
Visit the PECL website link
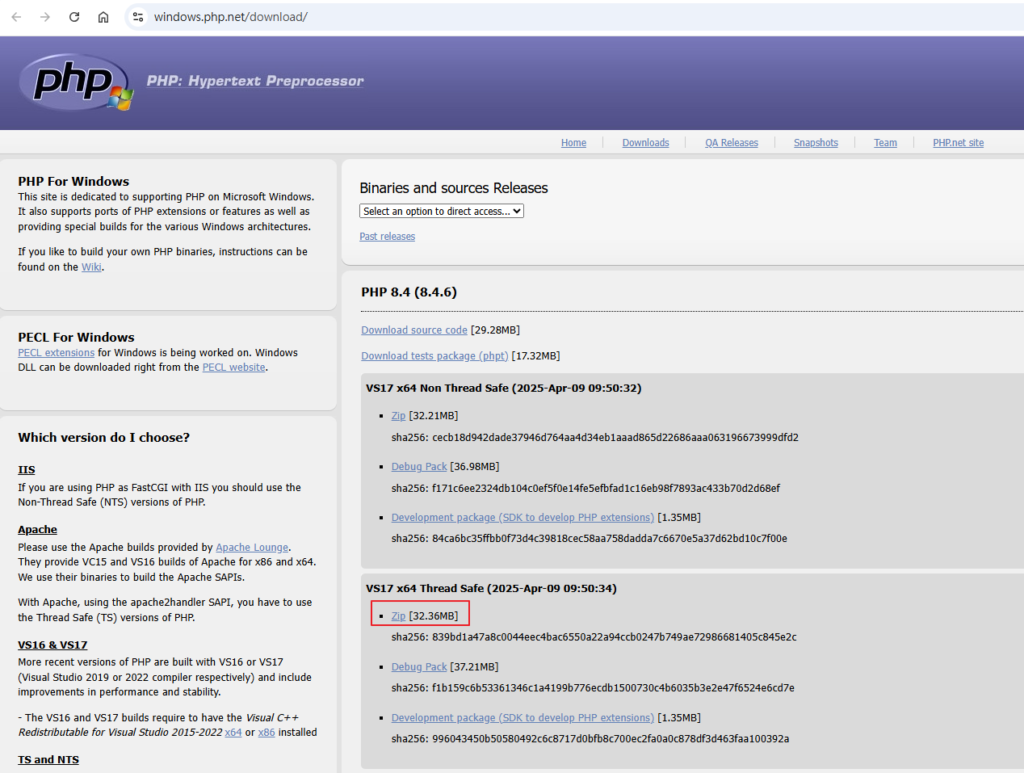(x=234, y=367)
